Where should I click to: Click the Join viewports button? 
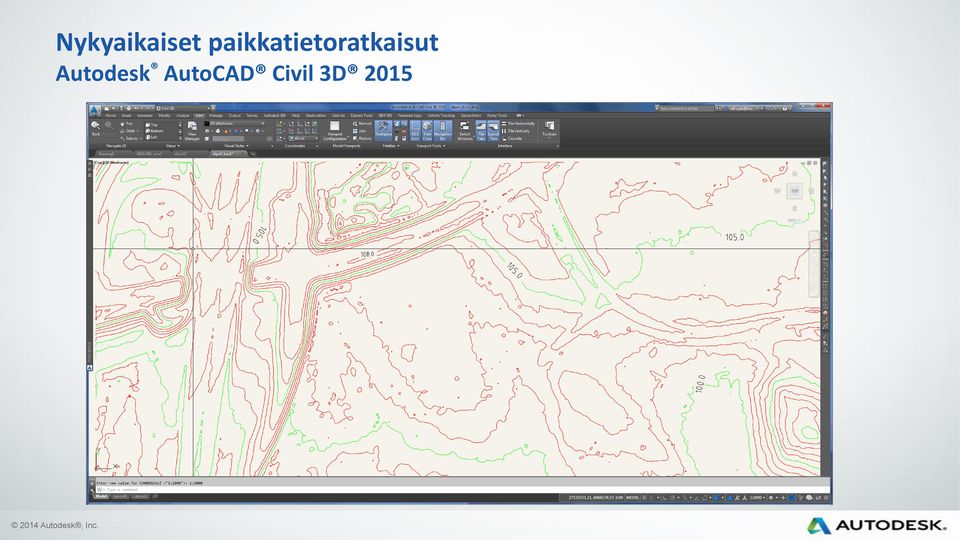[x=360, y=131]
